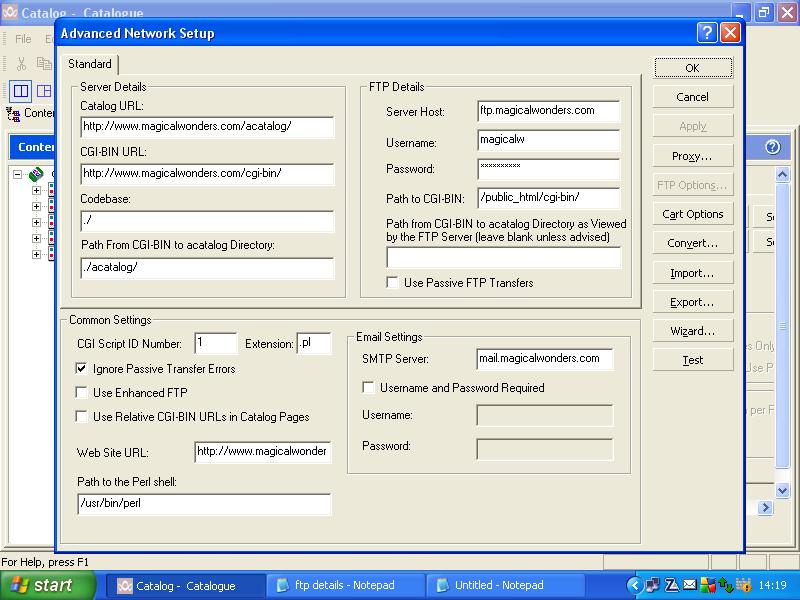Click the blue help icon in background panel

point(771,147)
